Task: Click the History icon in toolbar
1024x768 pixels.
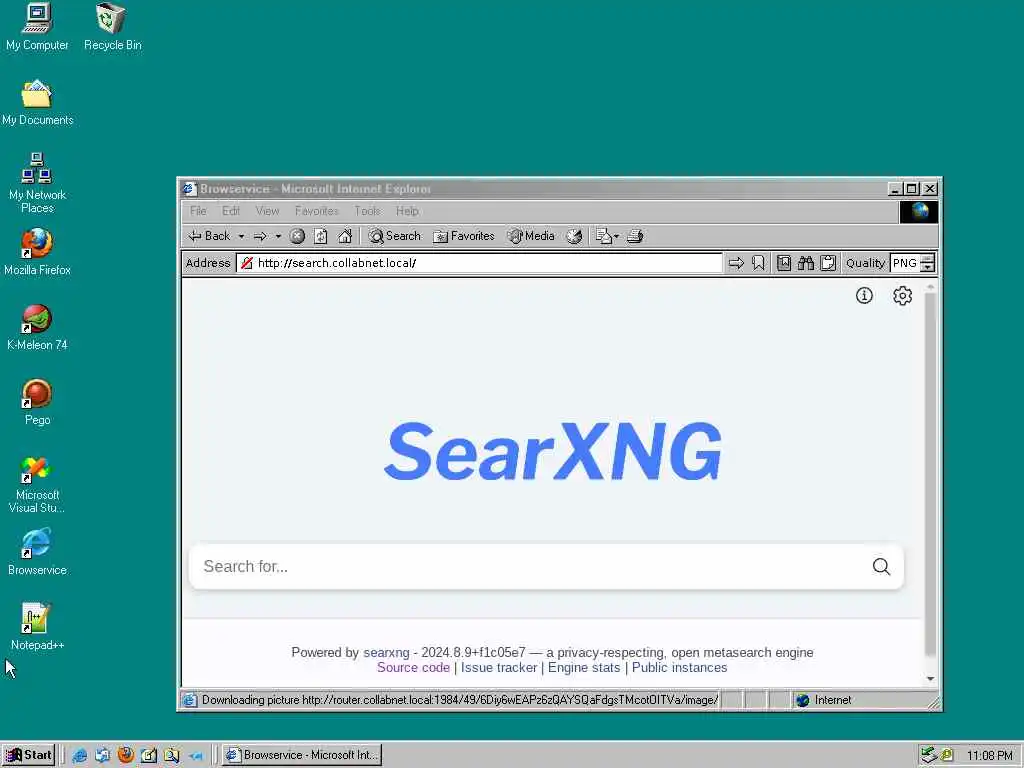Action: tap(574, 236)
